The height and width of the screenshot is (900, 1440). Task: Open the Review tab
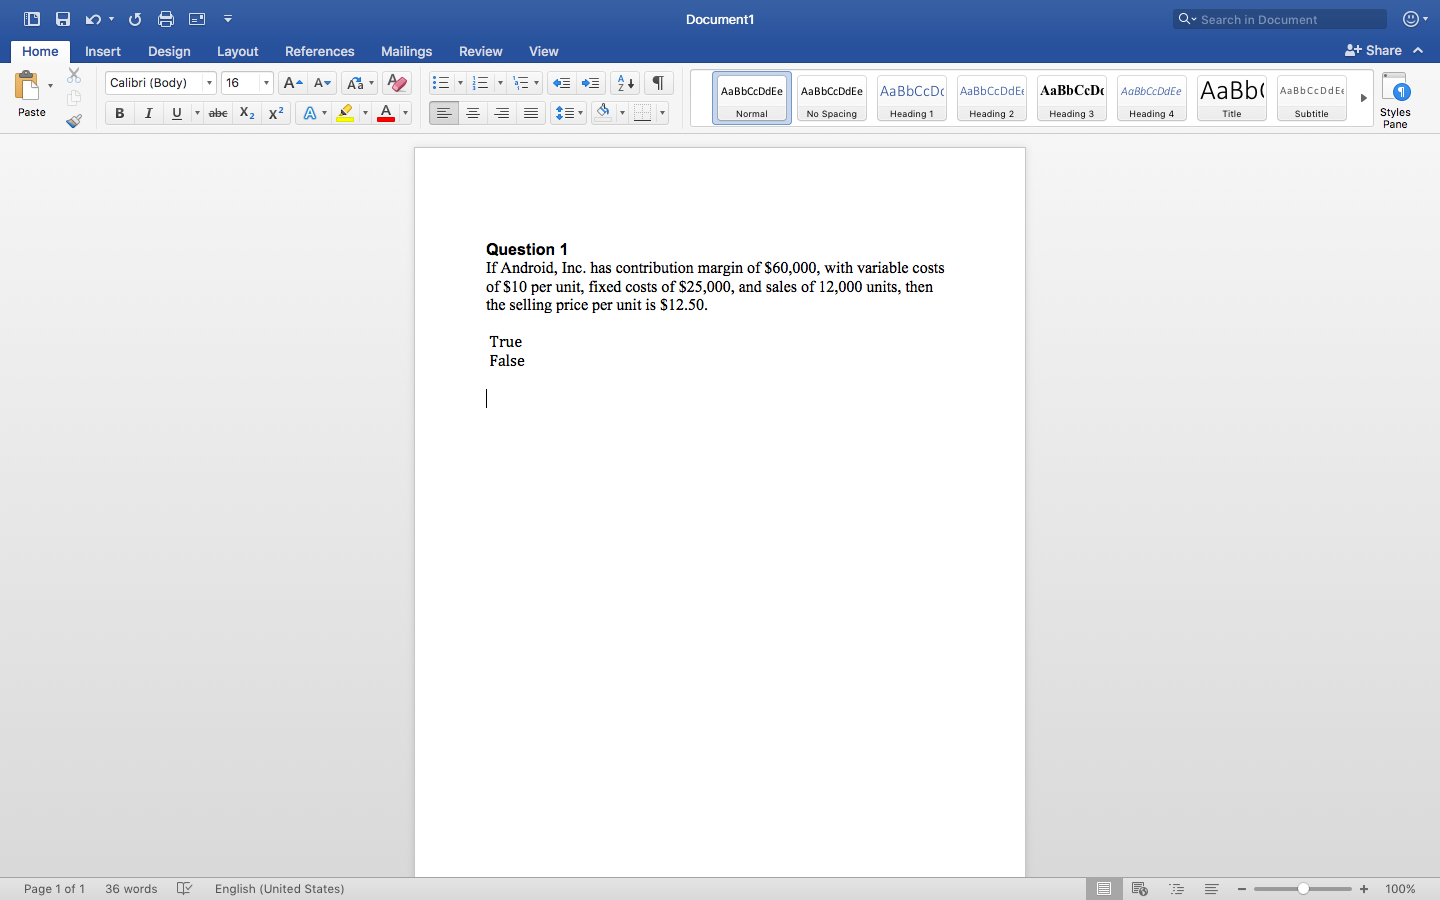point(480,51)
